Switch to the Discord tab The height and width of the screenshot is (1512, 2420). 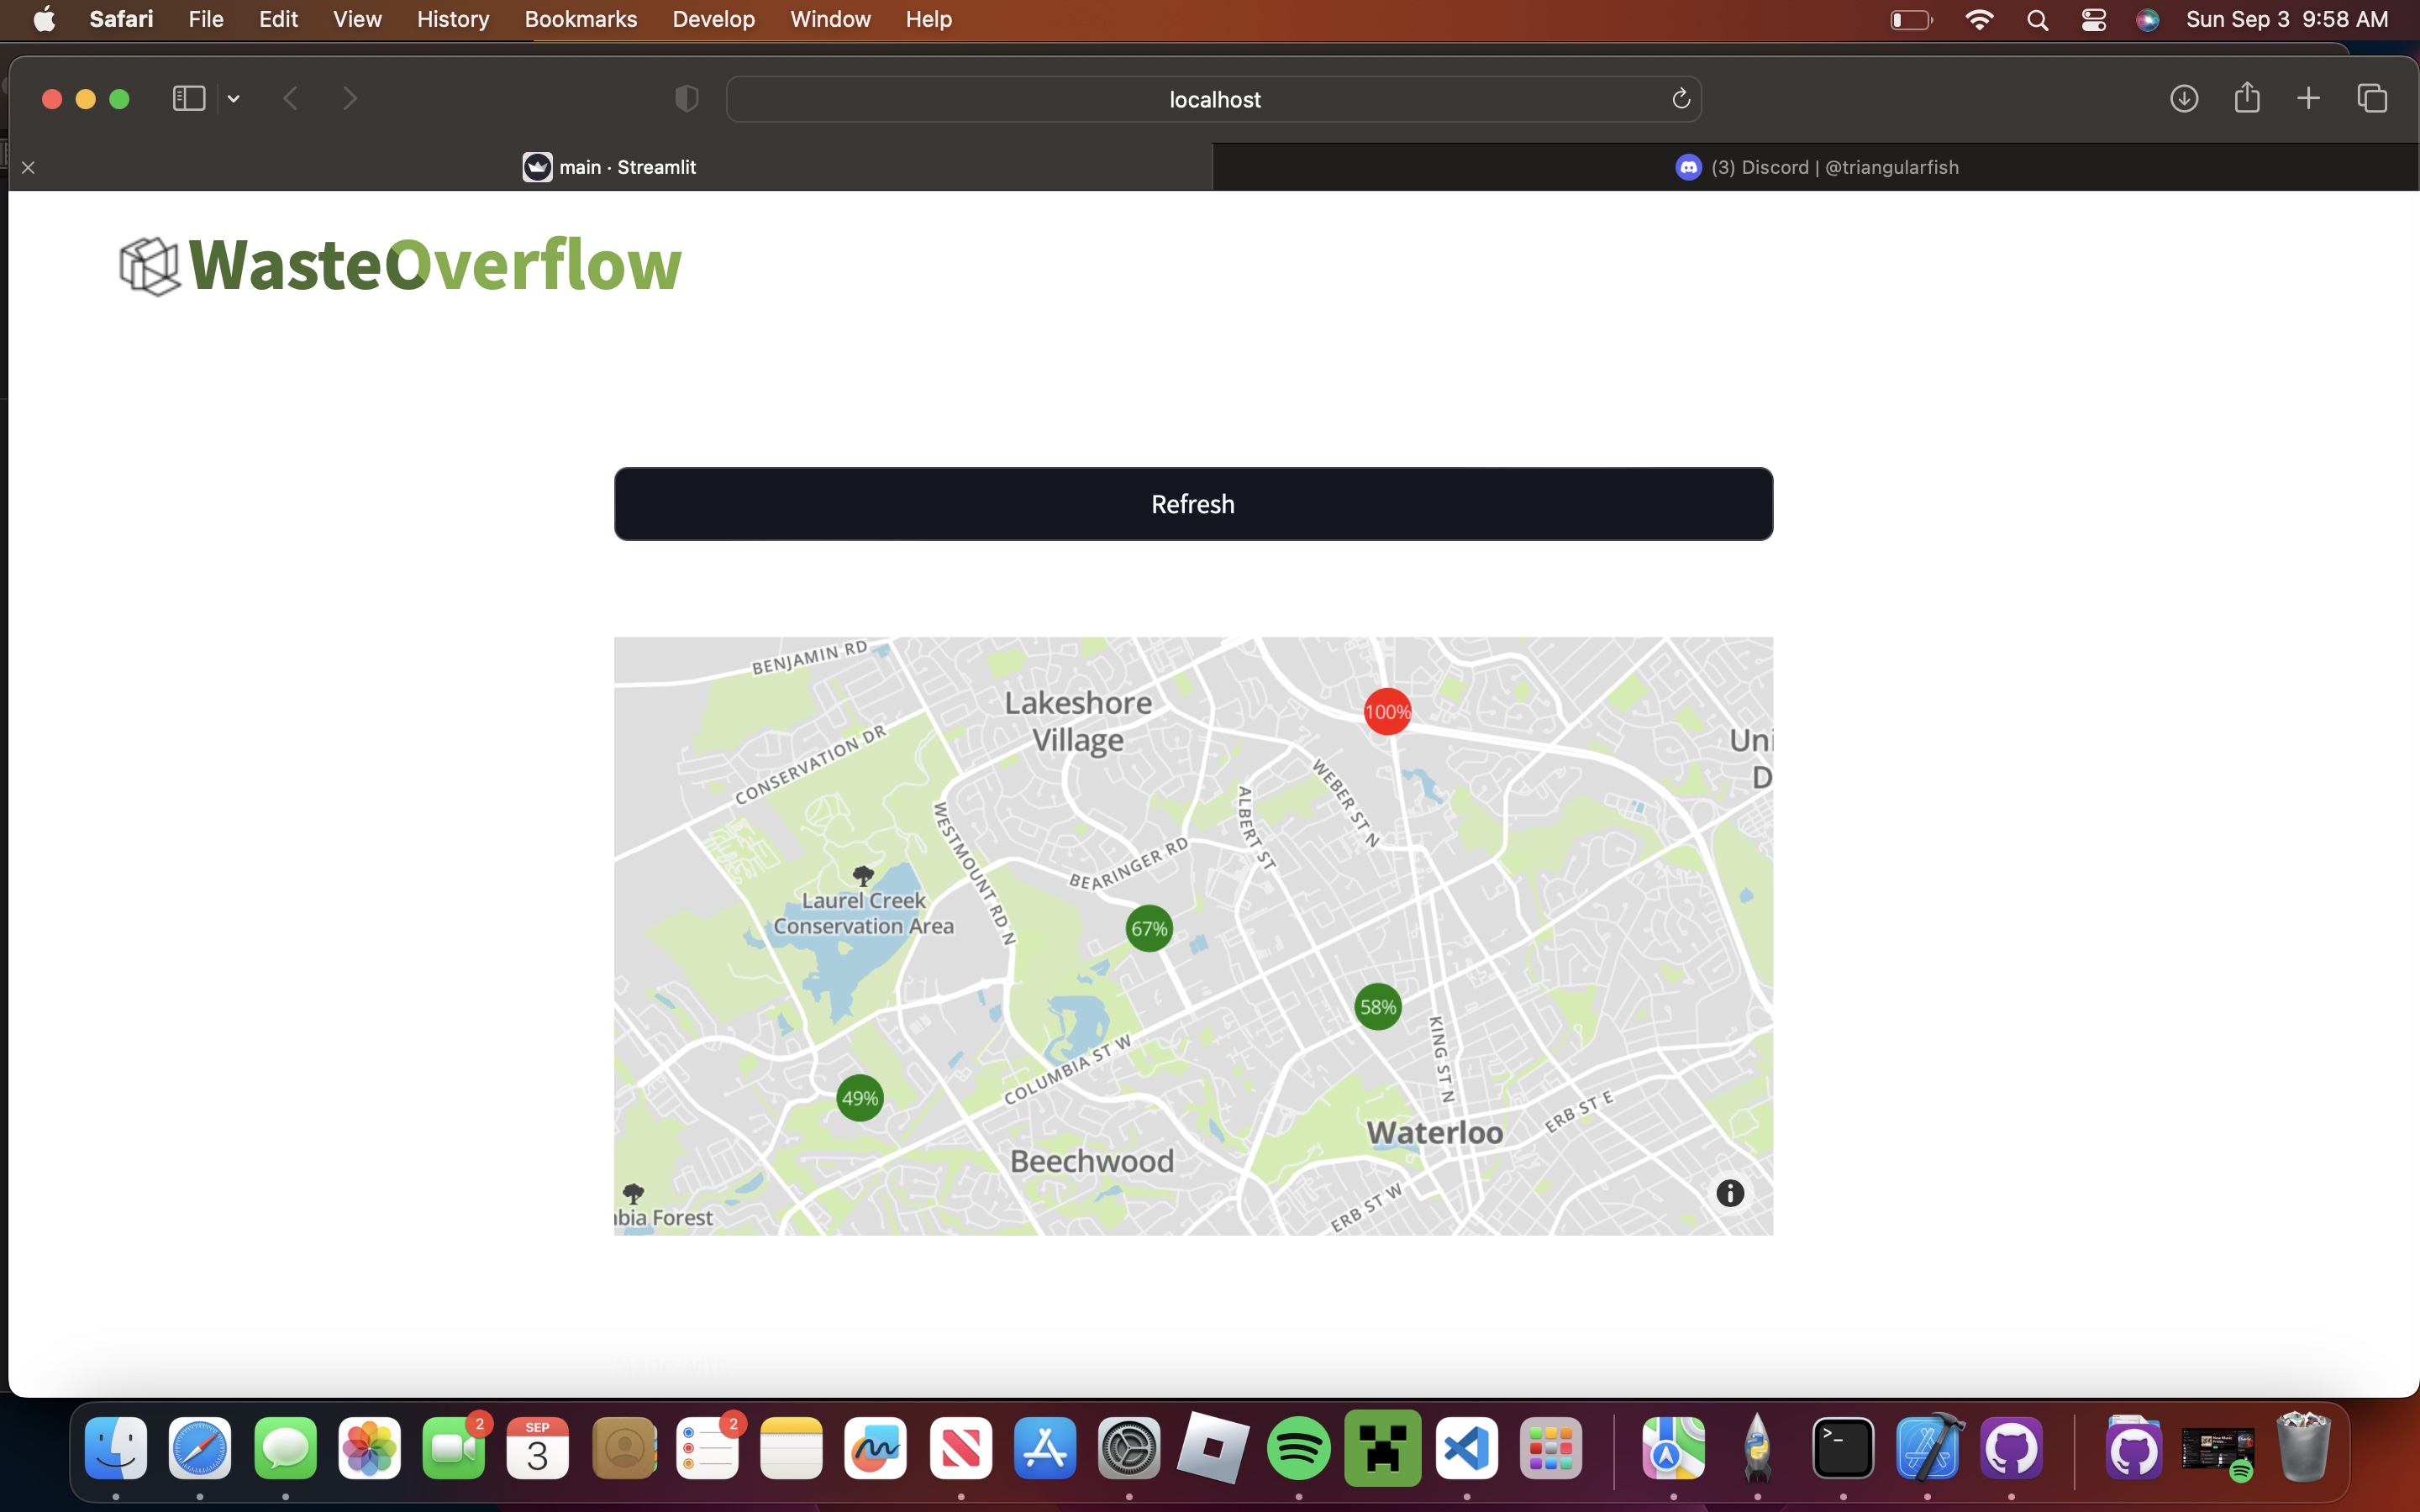[x=1815, y=167]
